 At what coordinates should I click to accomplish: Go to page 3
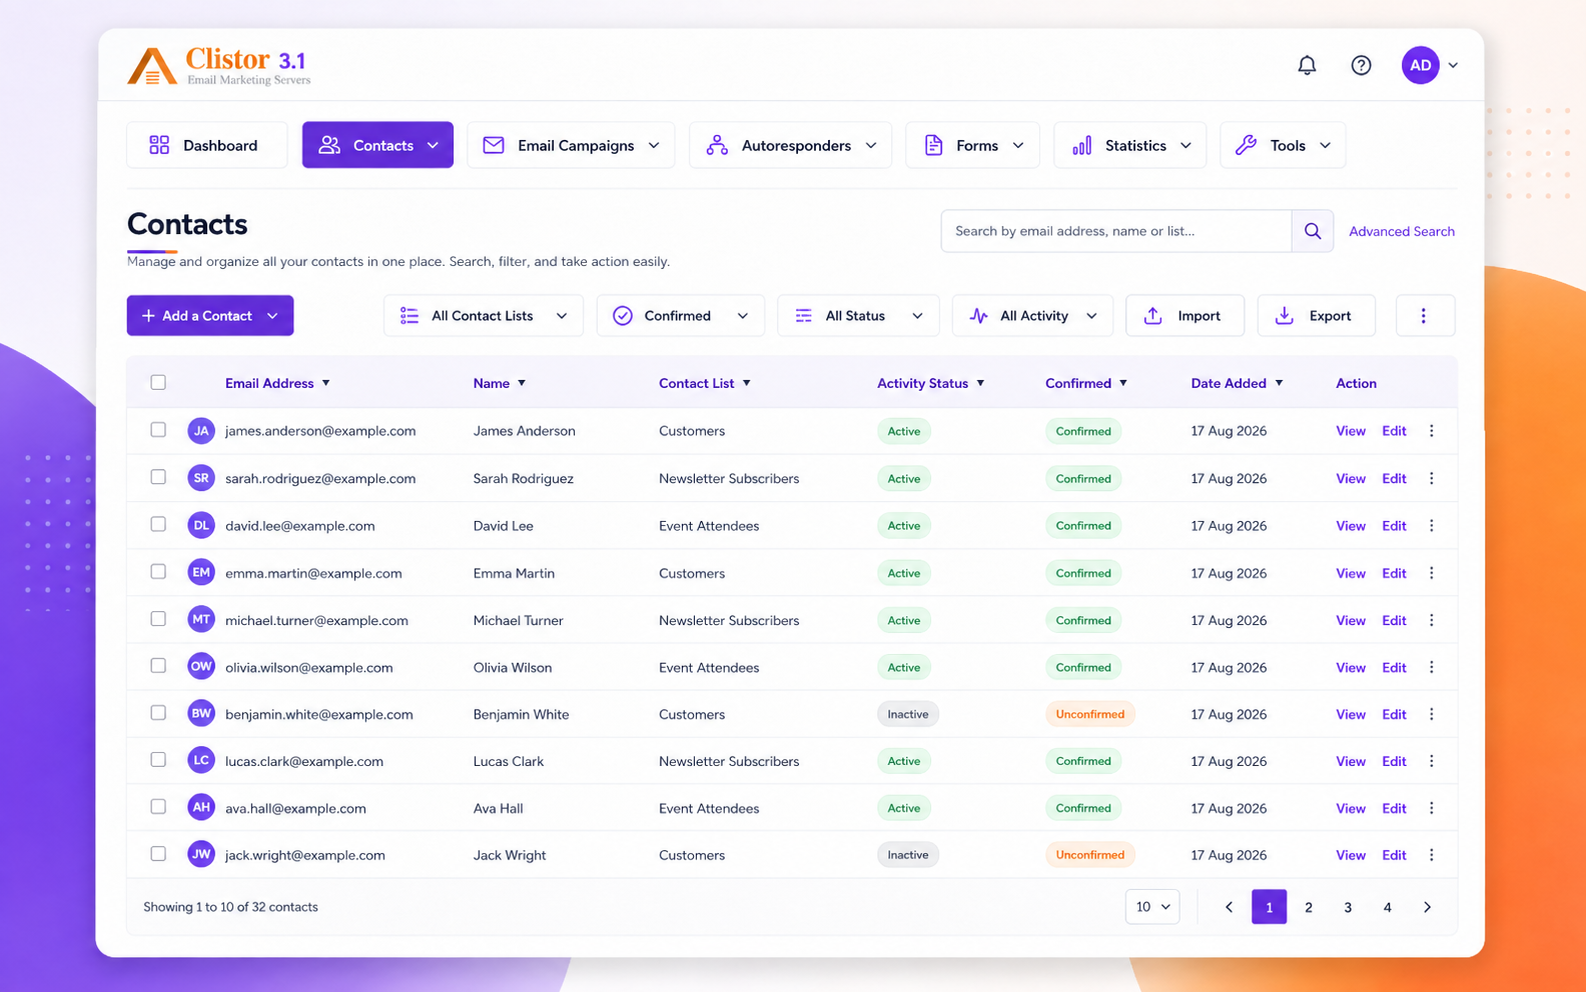[x=1347, y=907]
